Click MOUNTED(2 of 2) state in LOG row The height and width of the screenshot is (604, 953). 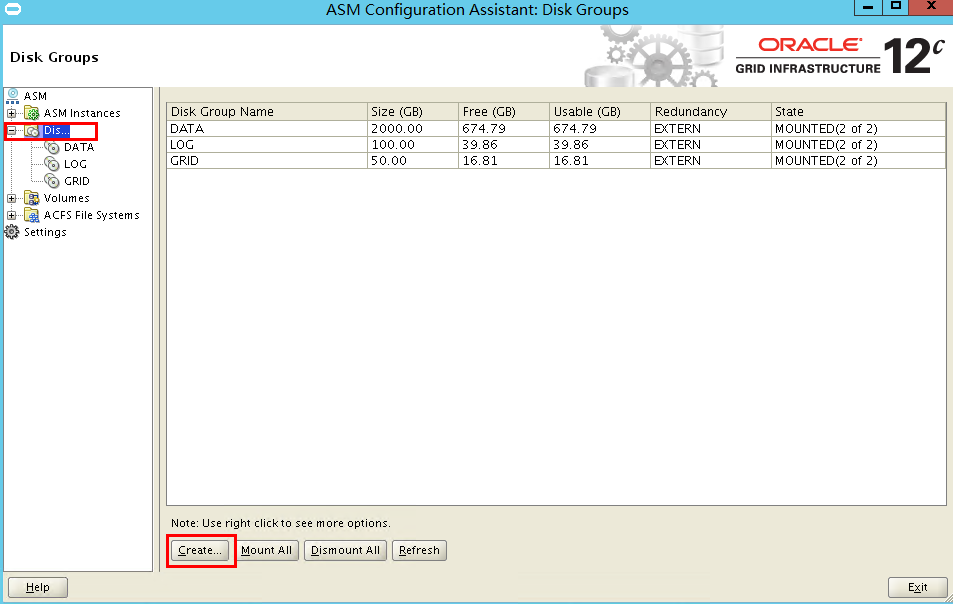pos(858,145)
